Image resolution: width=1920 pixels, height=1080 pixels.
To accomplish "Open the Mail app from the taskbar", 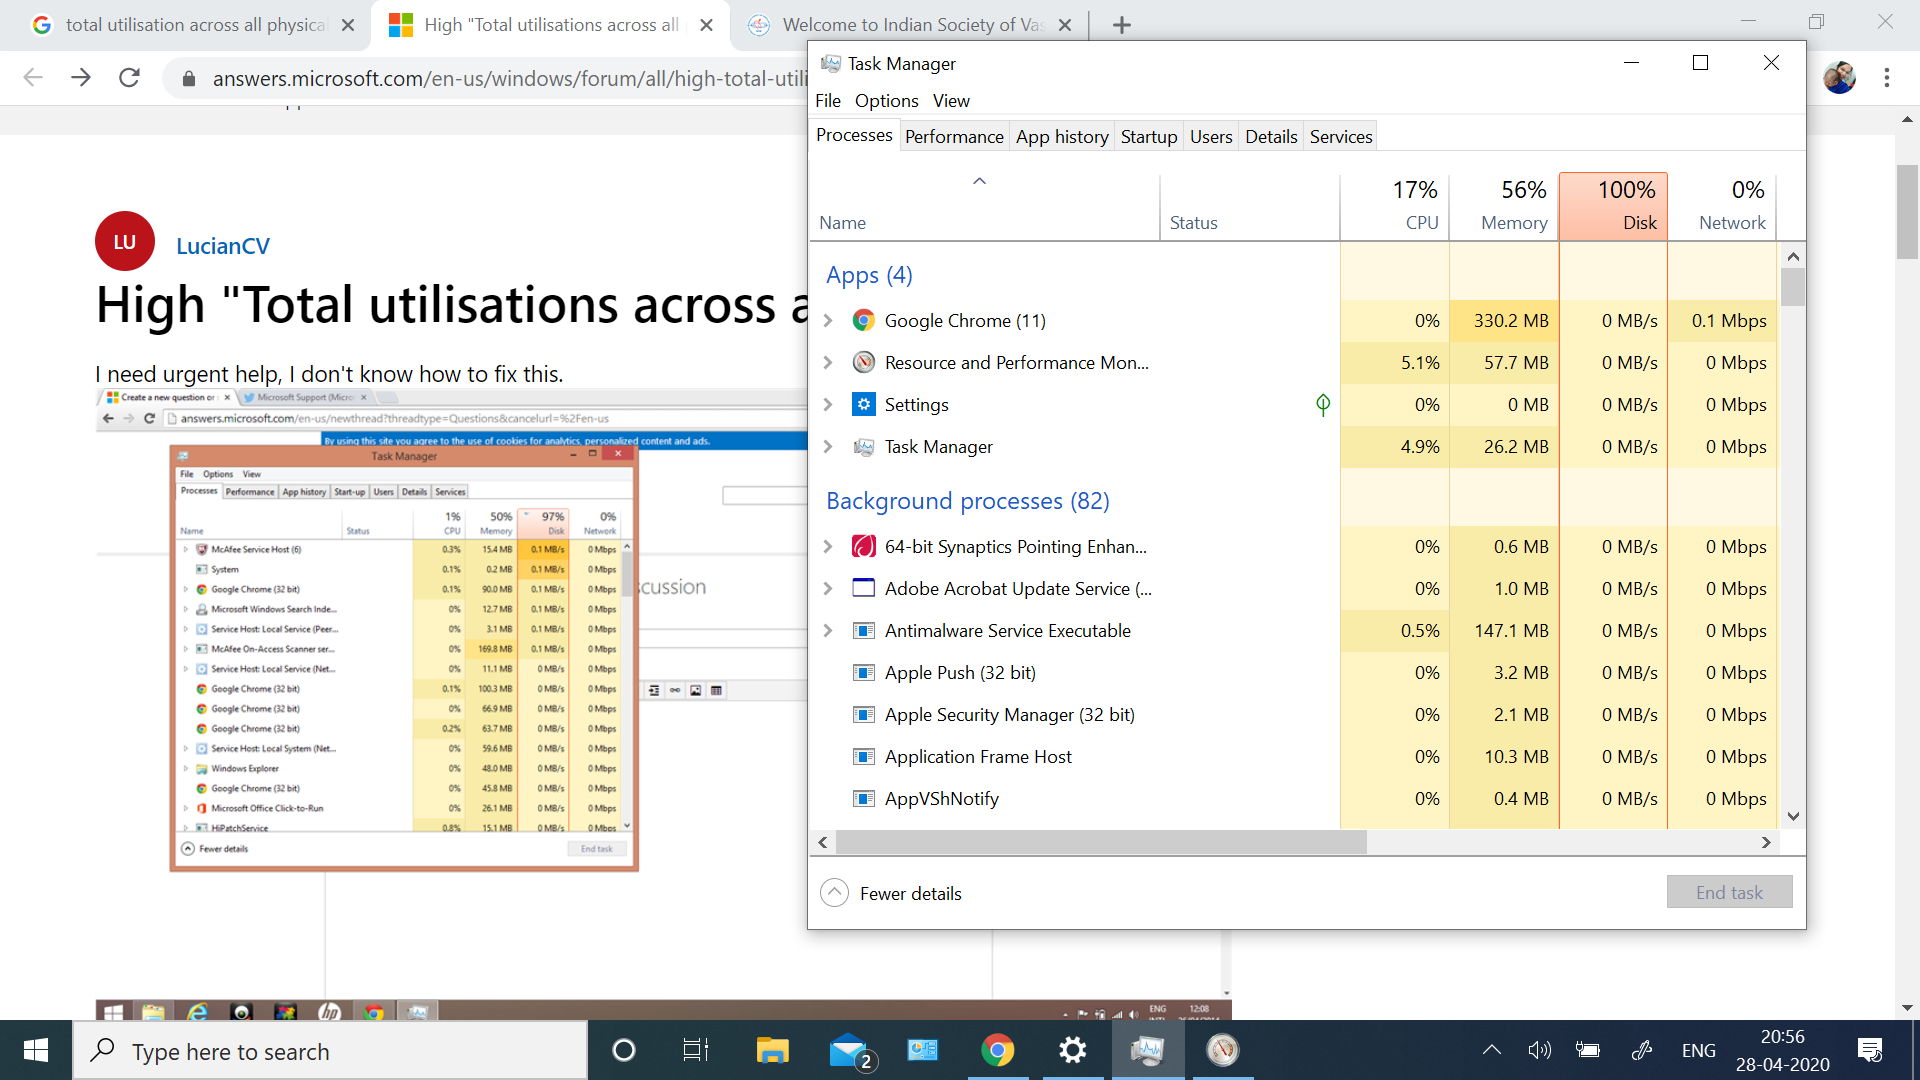I will [x=850, y=1050].
